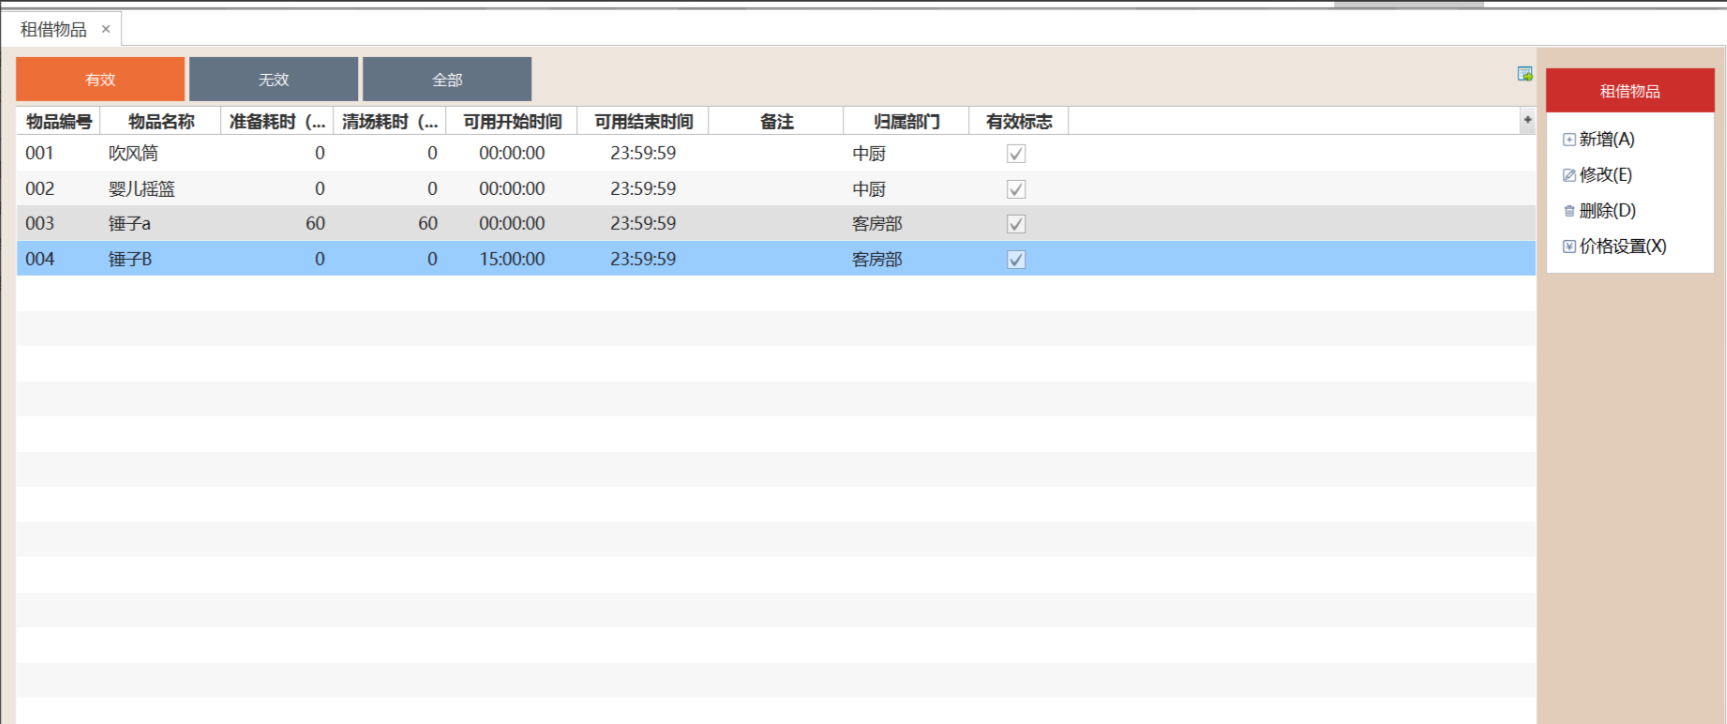The image size is (1727, 724).
Task: Click the 可用开始时间 column header
Action: click(x=512, y=122)
